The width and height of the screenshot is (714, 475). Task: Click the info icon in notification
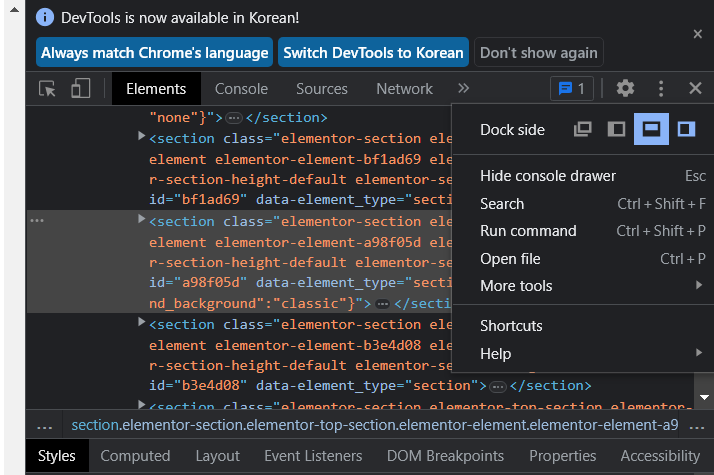[45, 17]
